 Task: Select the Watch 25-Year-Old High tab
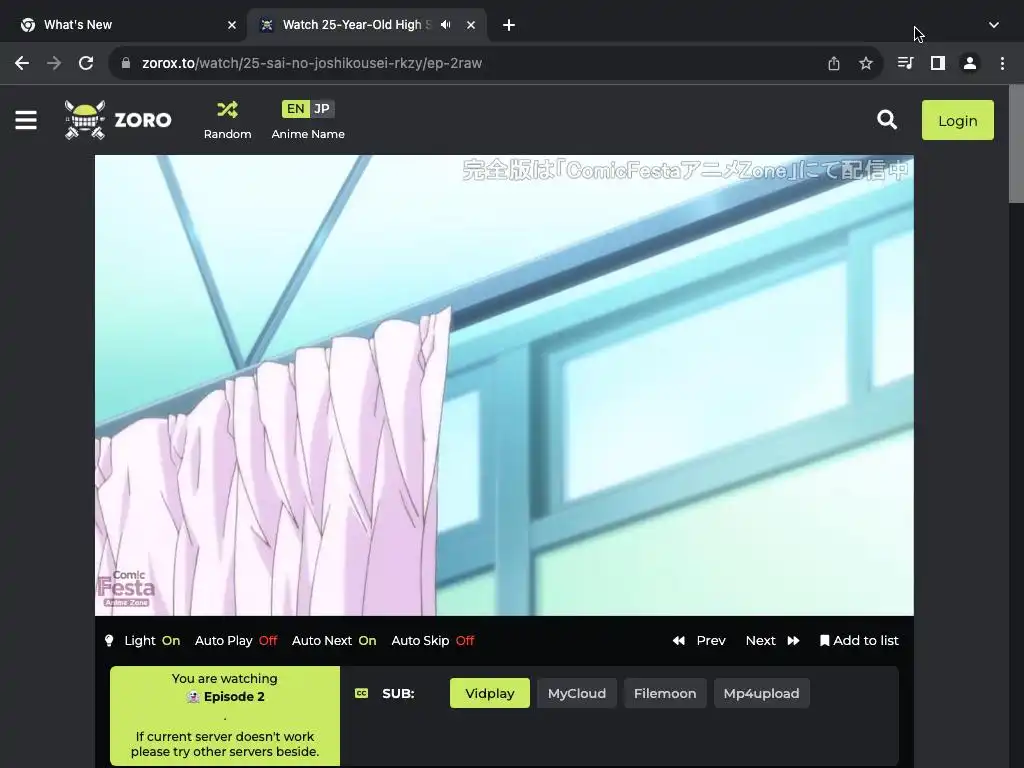click(367, 25)
